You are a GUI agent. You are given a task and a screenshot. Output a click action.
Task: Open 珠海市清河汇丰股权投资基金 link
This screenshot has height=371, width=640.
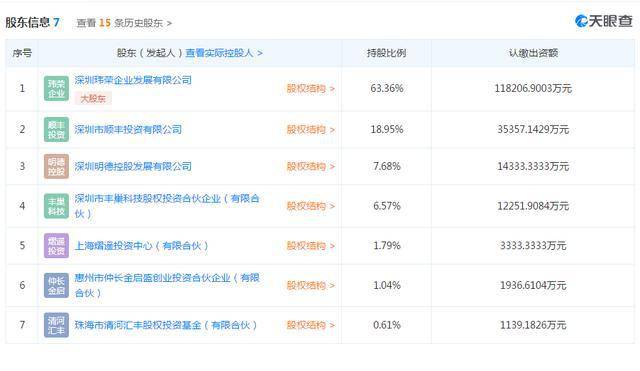pyautogui.click(x=166, y=325)
